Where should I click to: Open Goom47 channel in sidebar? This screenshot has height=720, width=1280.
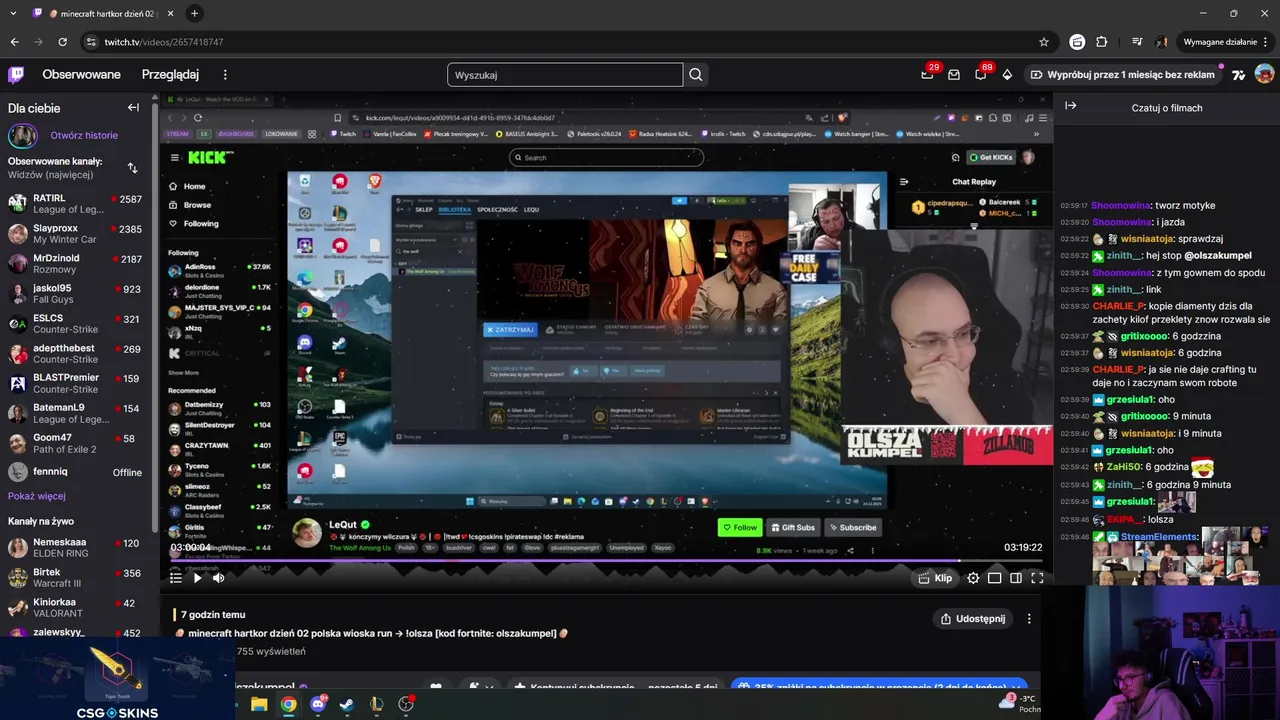coord(75,444)
